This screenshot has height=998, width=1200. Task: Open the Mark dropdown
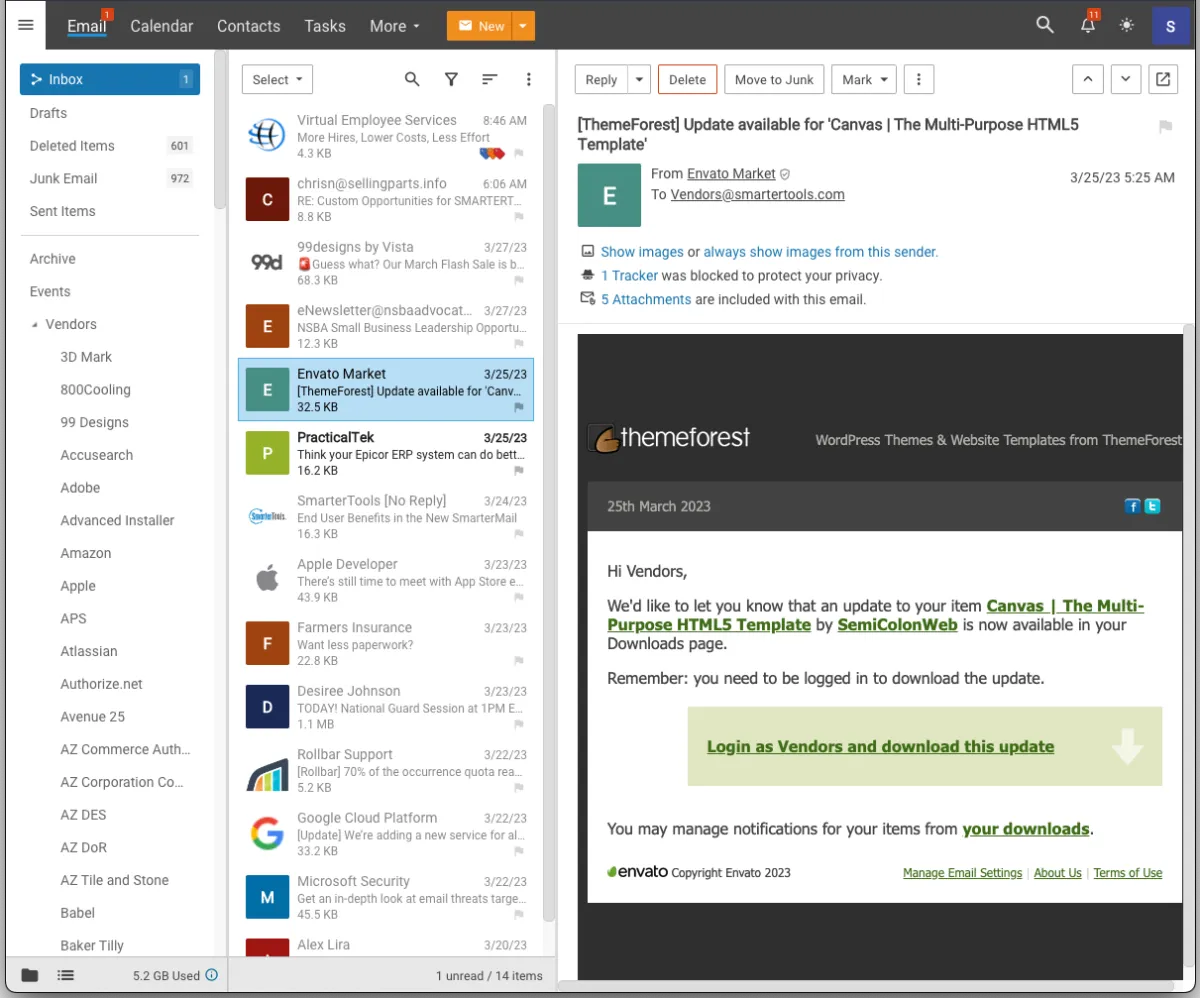click(863, 80)
